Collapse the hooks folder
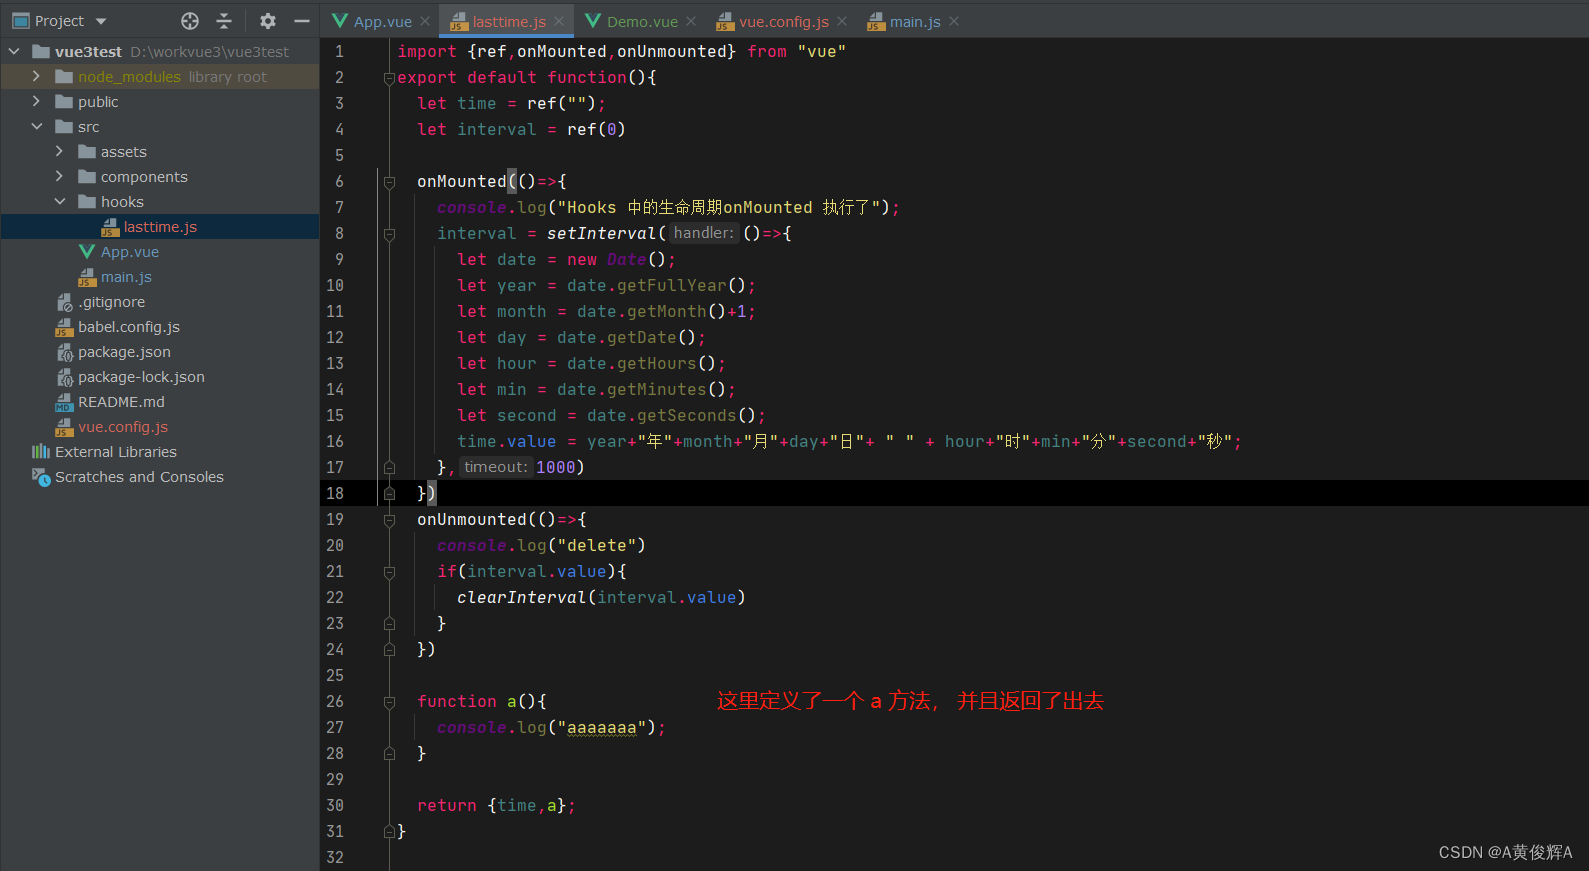The height and width of the screenshot is (871, 1589). coord(60,201)
